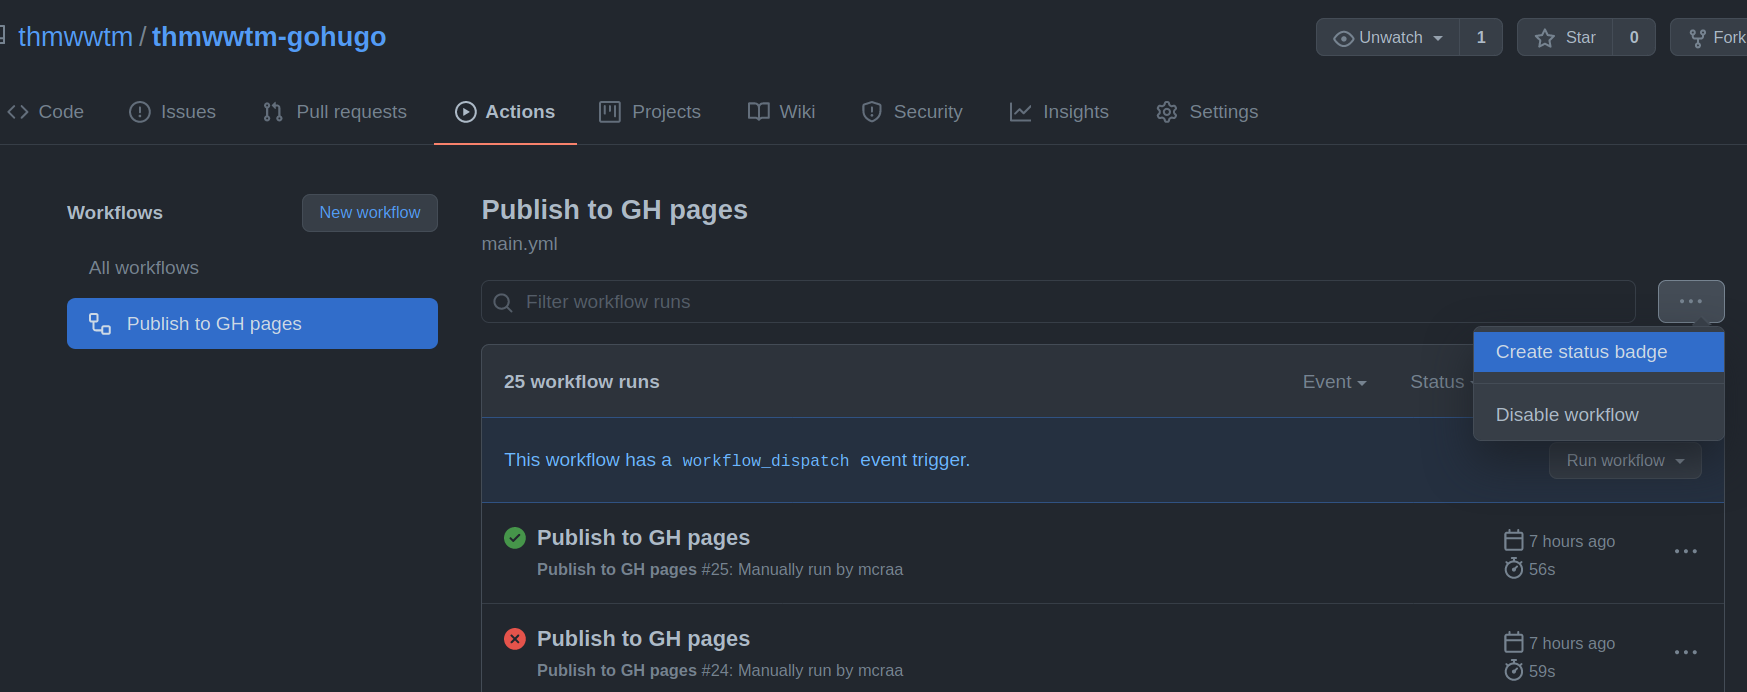Open the Code tab

46,112
